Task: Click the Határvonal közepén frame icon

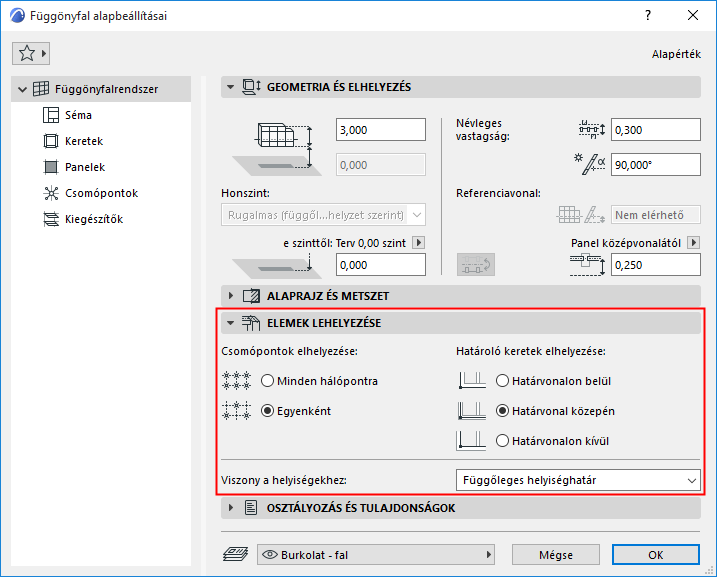Action: 472,411
